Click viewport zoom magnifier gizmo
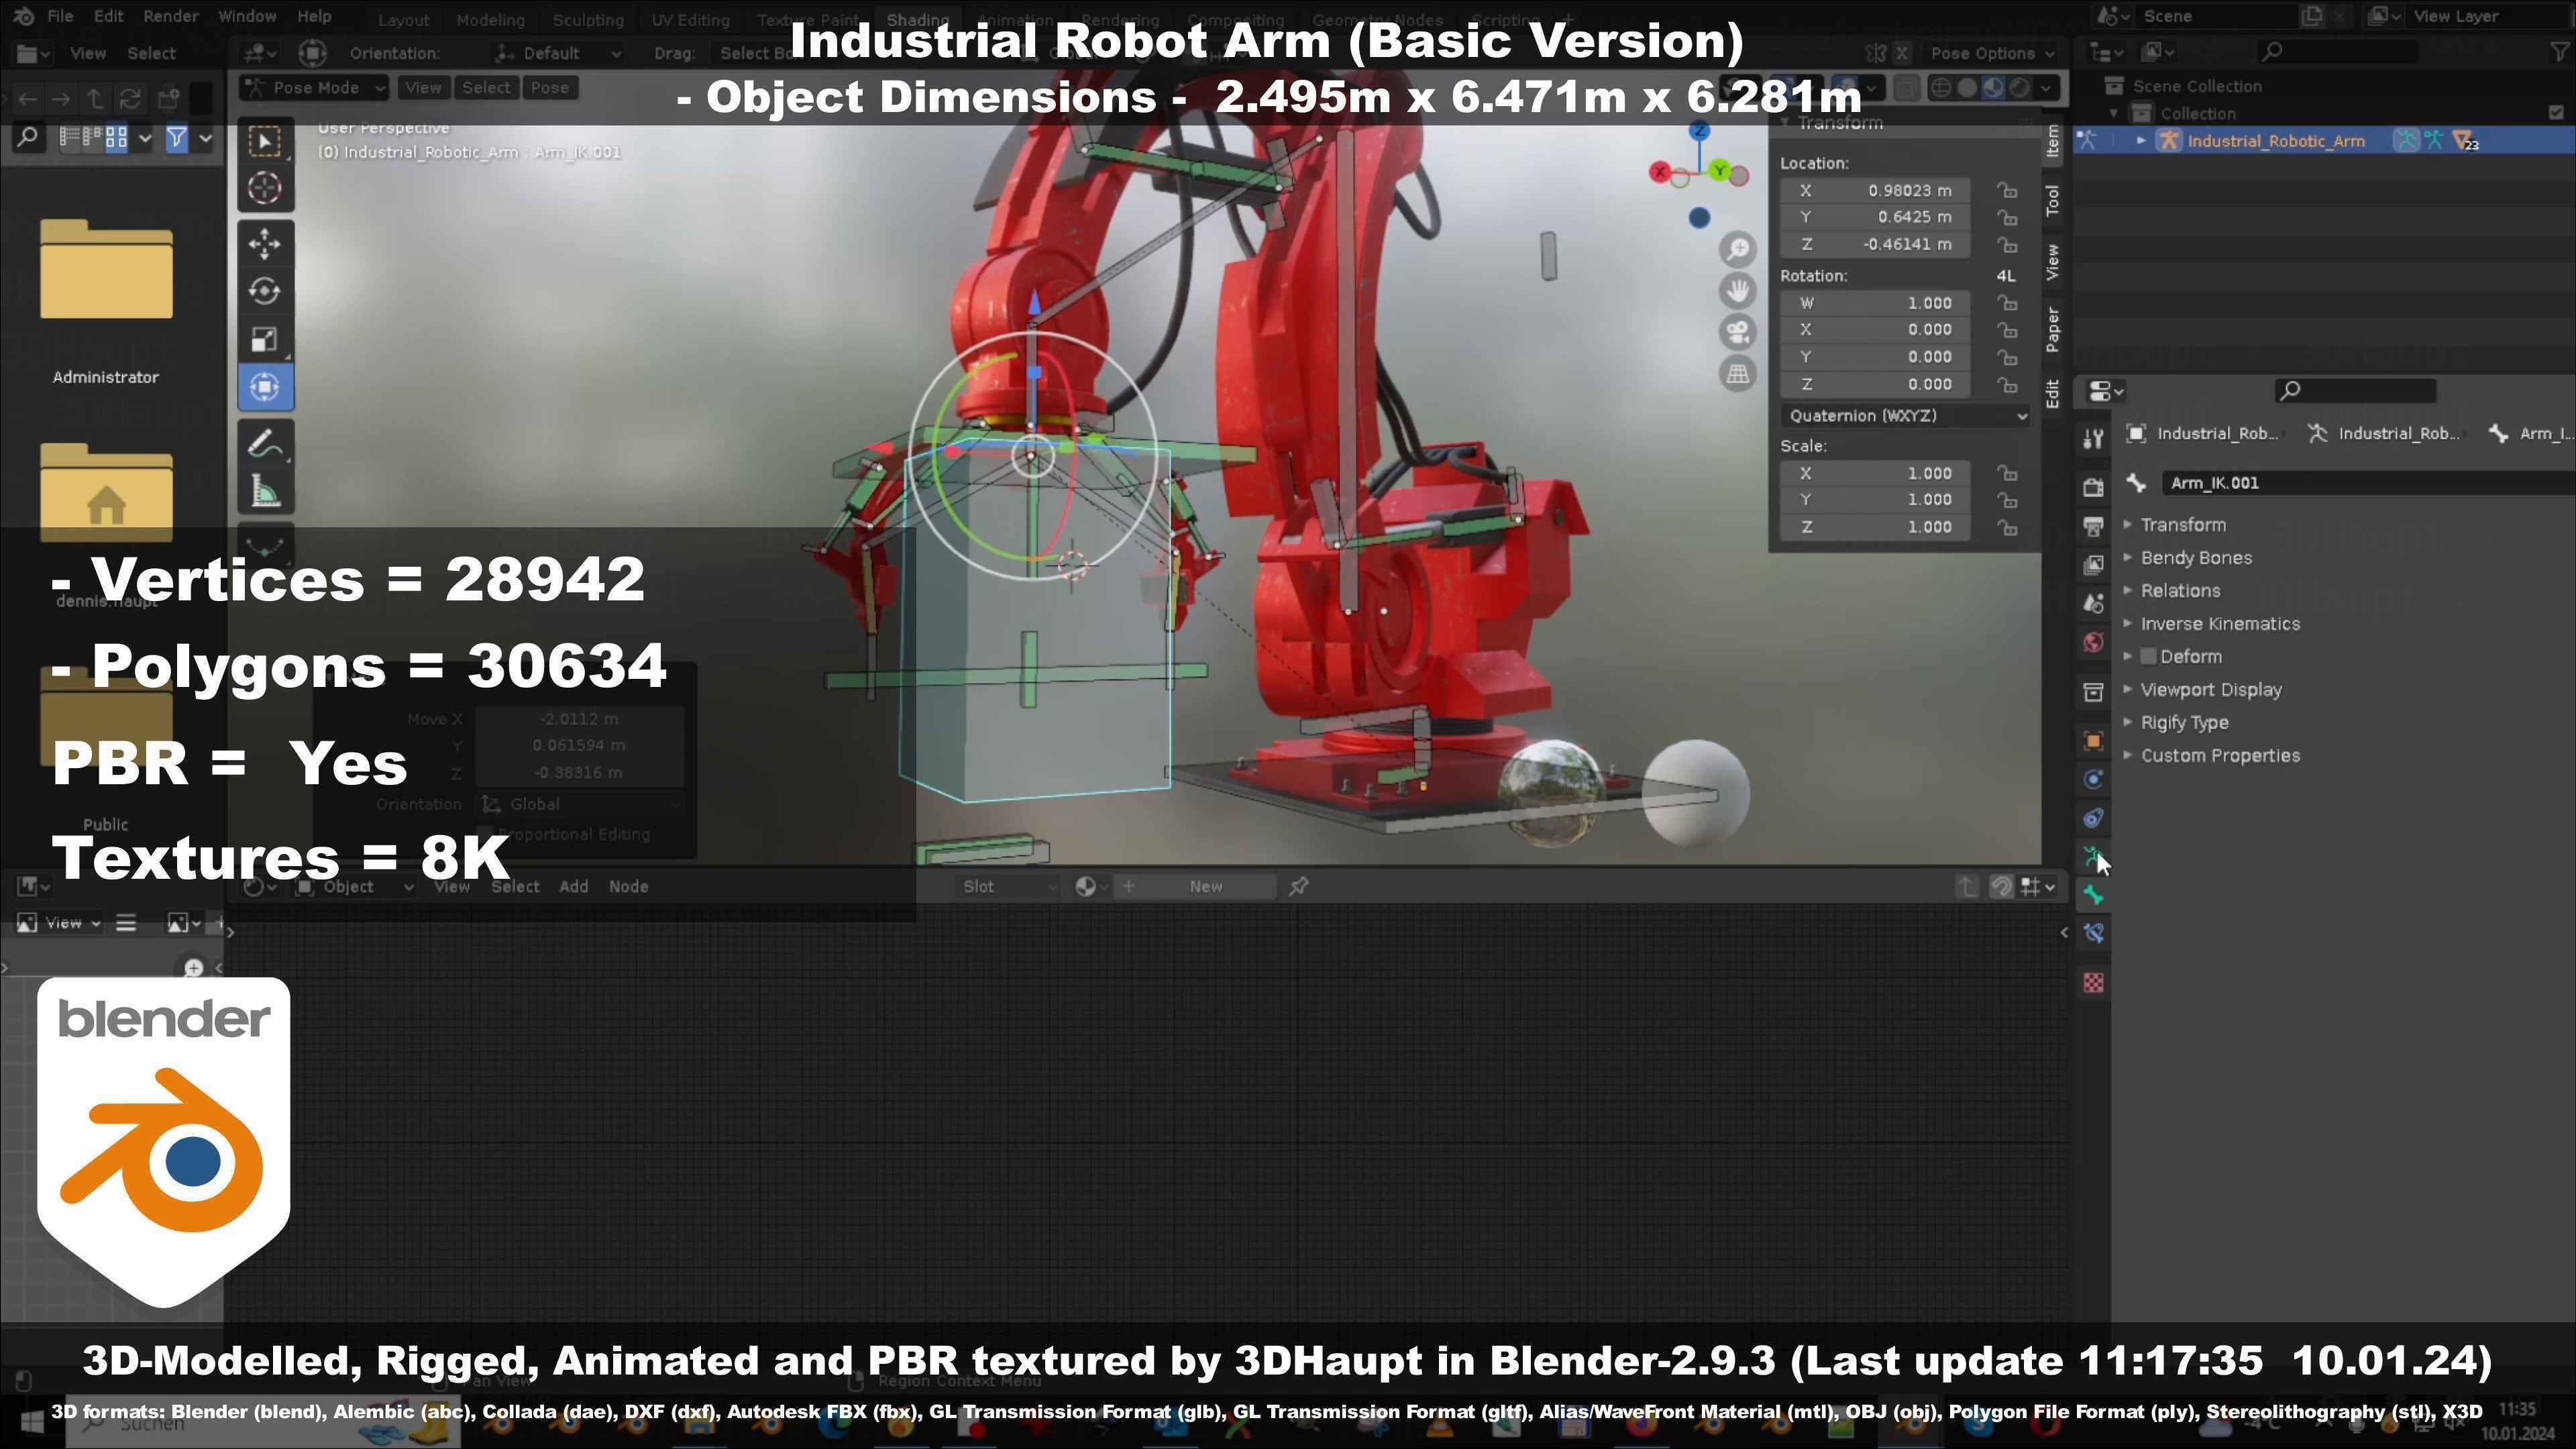This screenshot has width=2576, height=1449. 1738,248
